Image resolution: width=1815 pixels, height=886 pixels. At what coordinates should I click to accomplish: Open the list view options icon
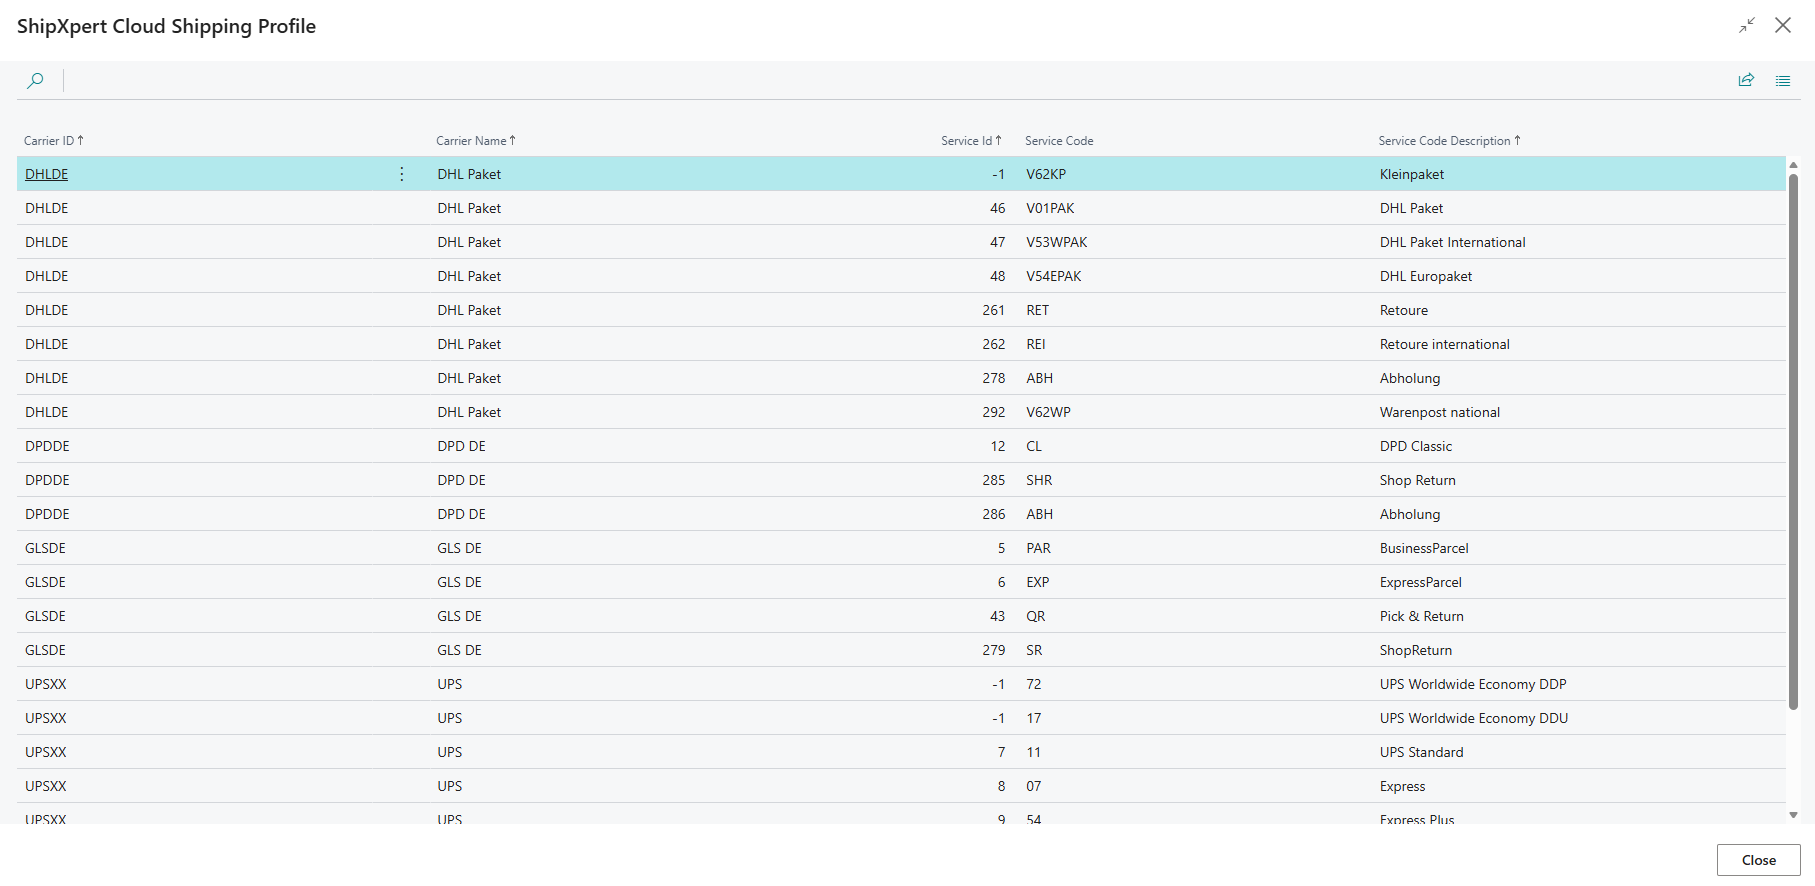(x=1783, y=81)
